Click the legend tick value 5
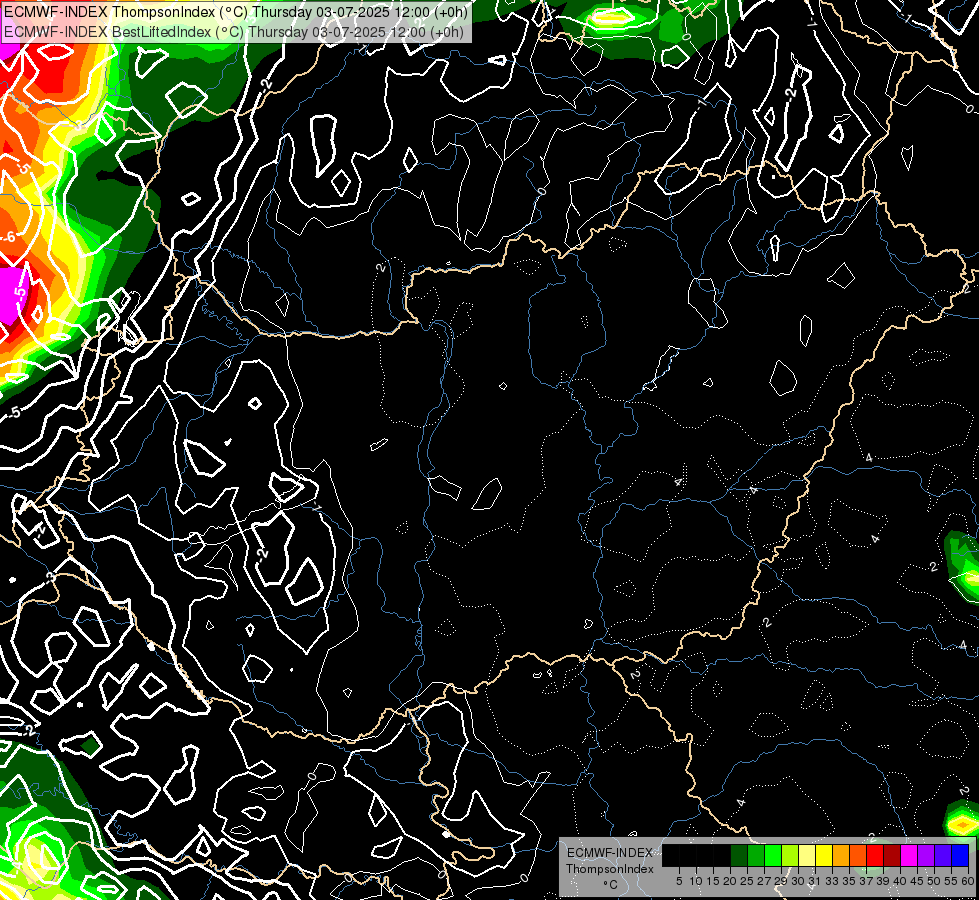 679,881
